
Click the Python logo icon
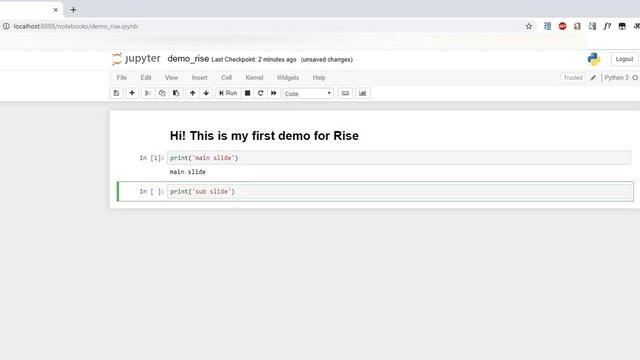[594, 59]
